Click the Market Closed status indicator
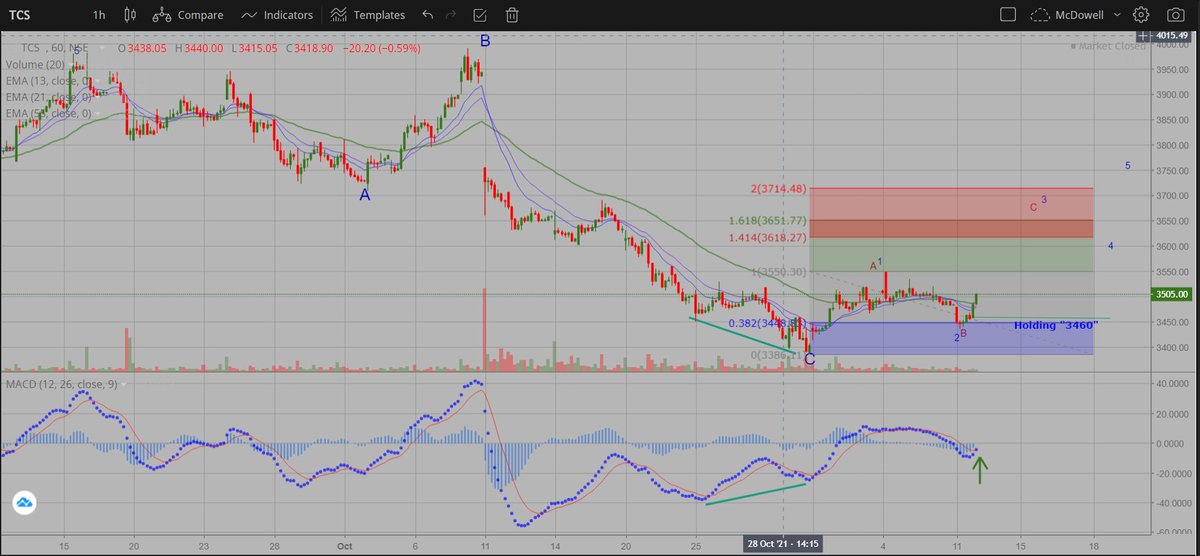Image resolution: width=1200 pixels, height=556 pixels. coord(1110,46)
